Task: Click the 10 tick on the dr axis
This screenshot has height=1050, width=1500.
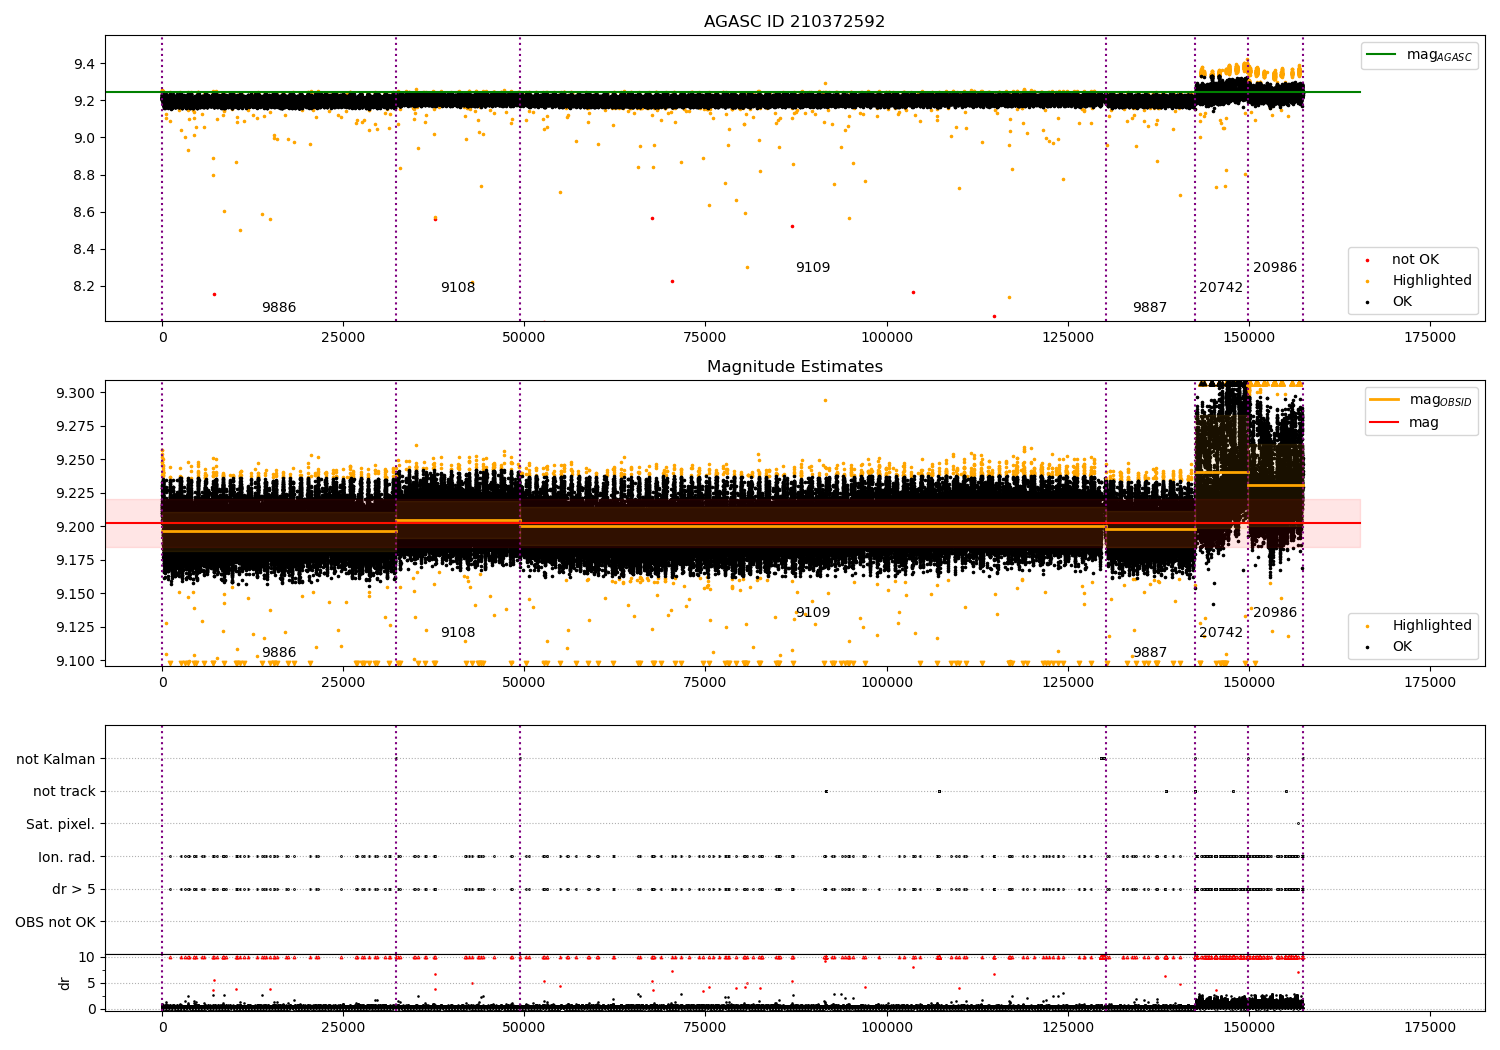Action: click(x=87, y=957)
